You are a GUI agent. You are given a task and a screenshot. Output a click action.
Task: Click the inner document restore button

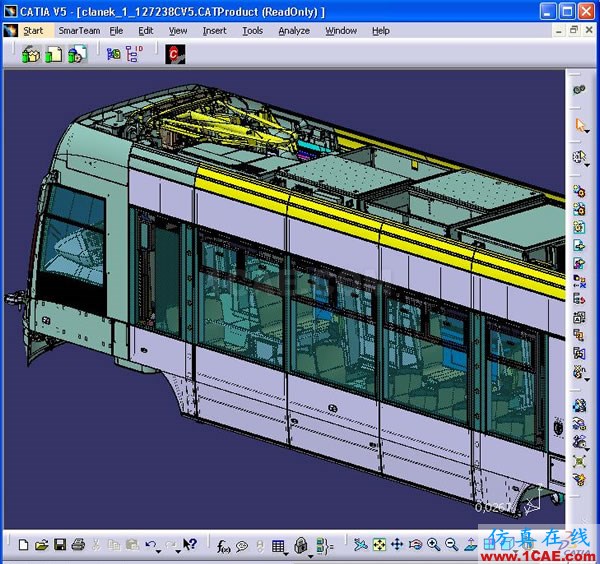click(x=574, y=30)
